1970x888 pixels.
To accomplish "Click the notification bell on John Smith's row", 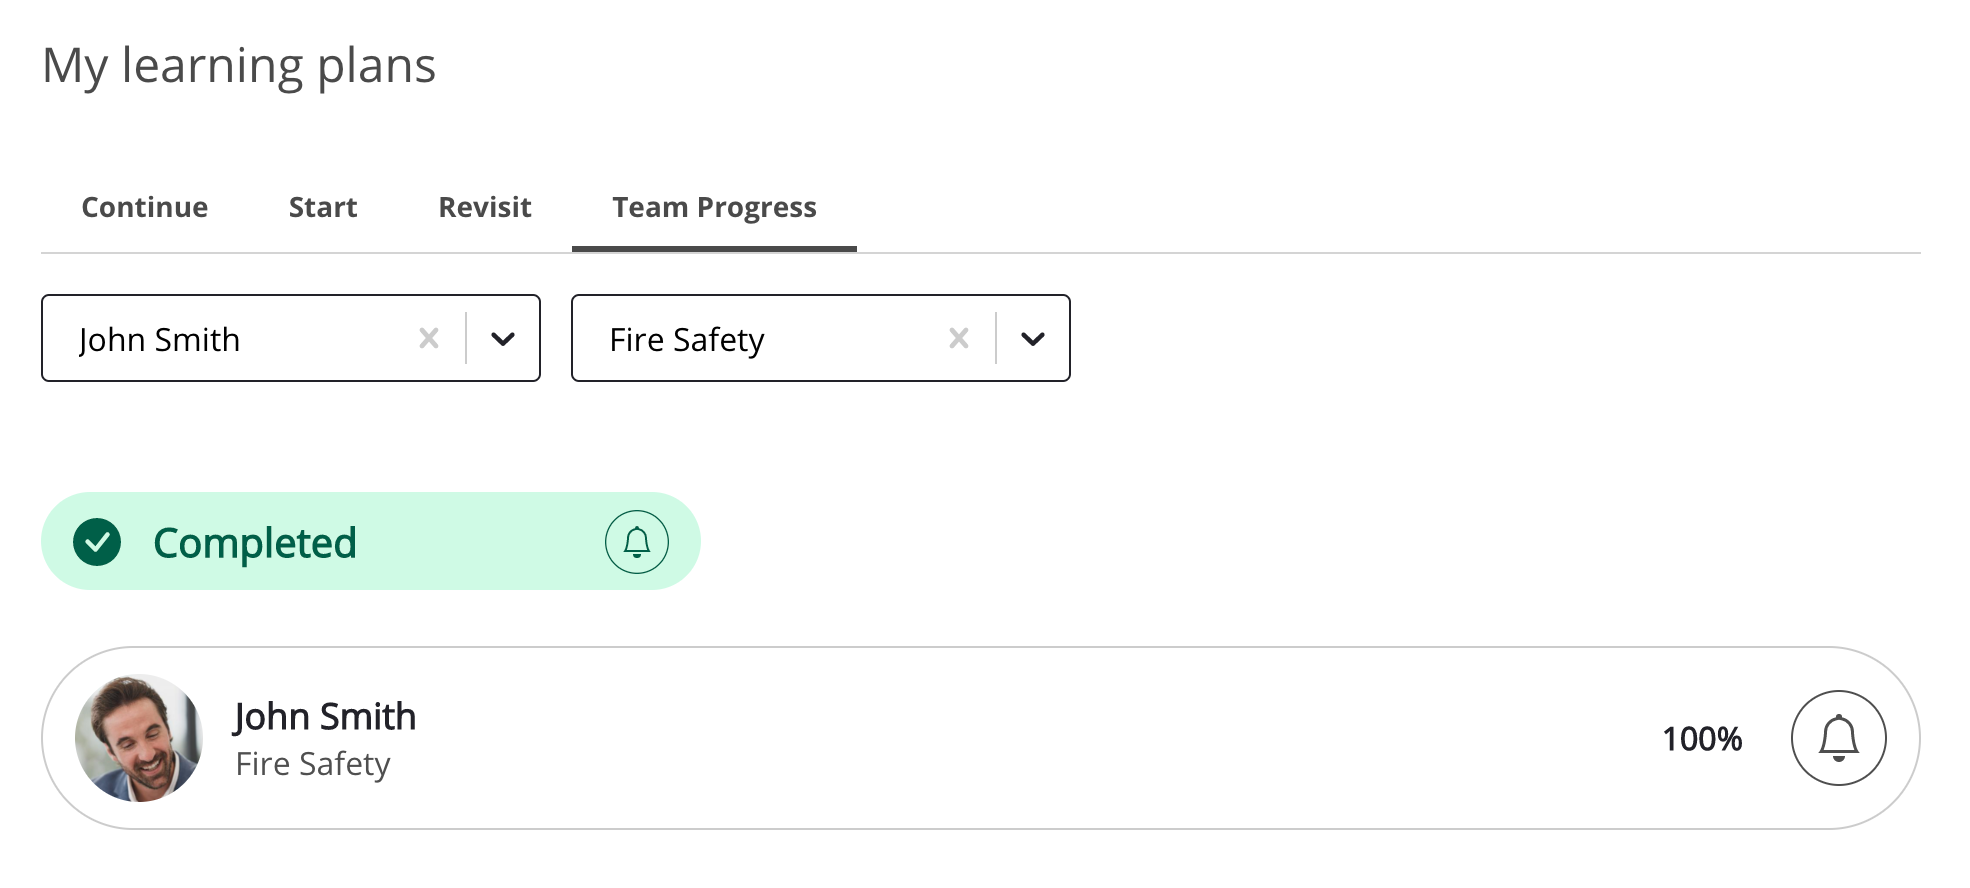I will [1838, 738].
